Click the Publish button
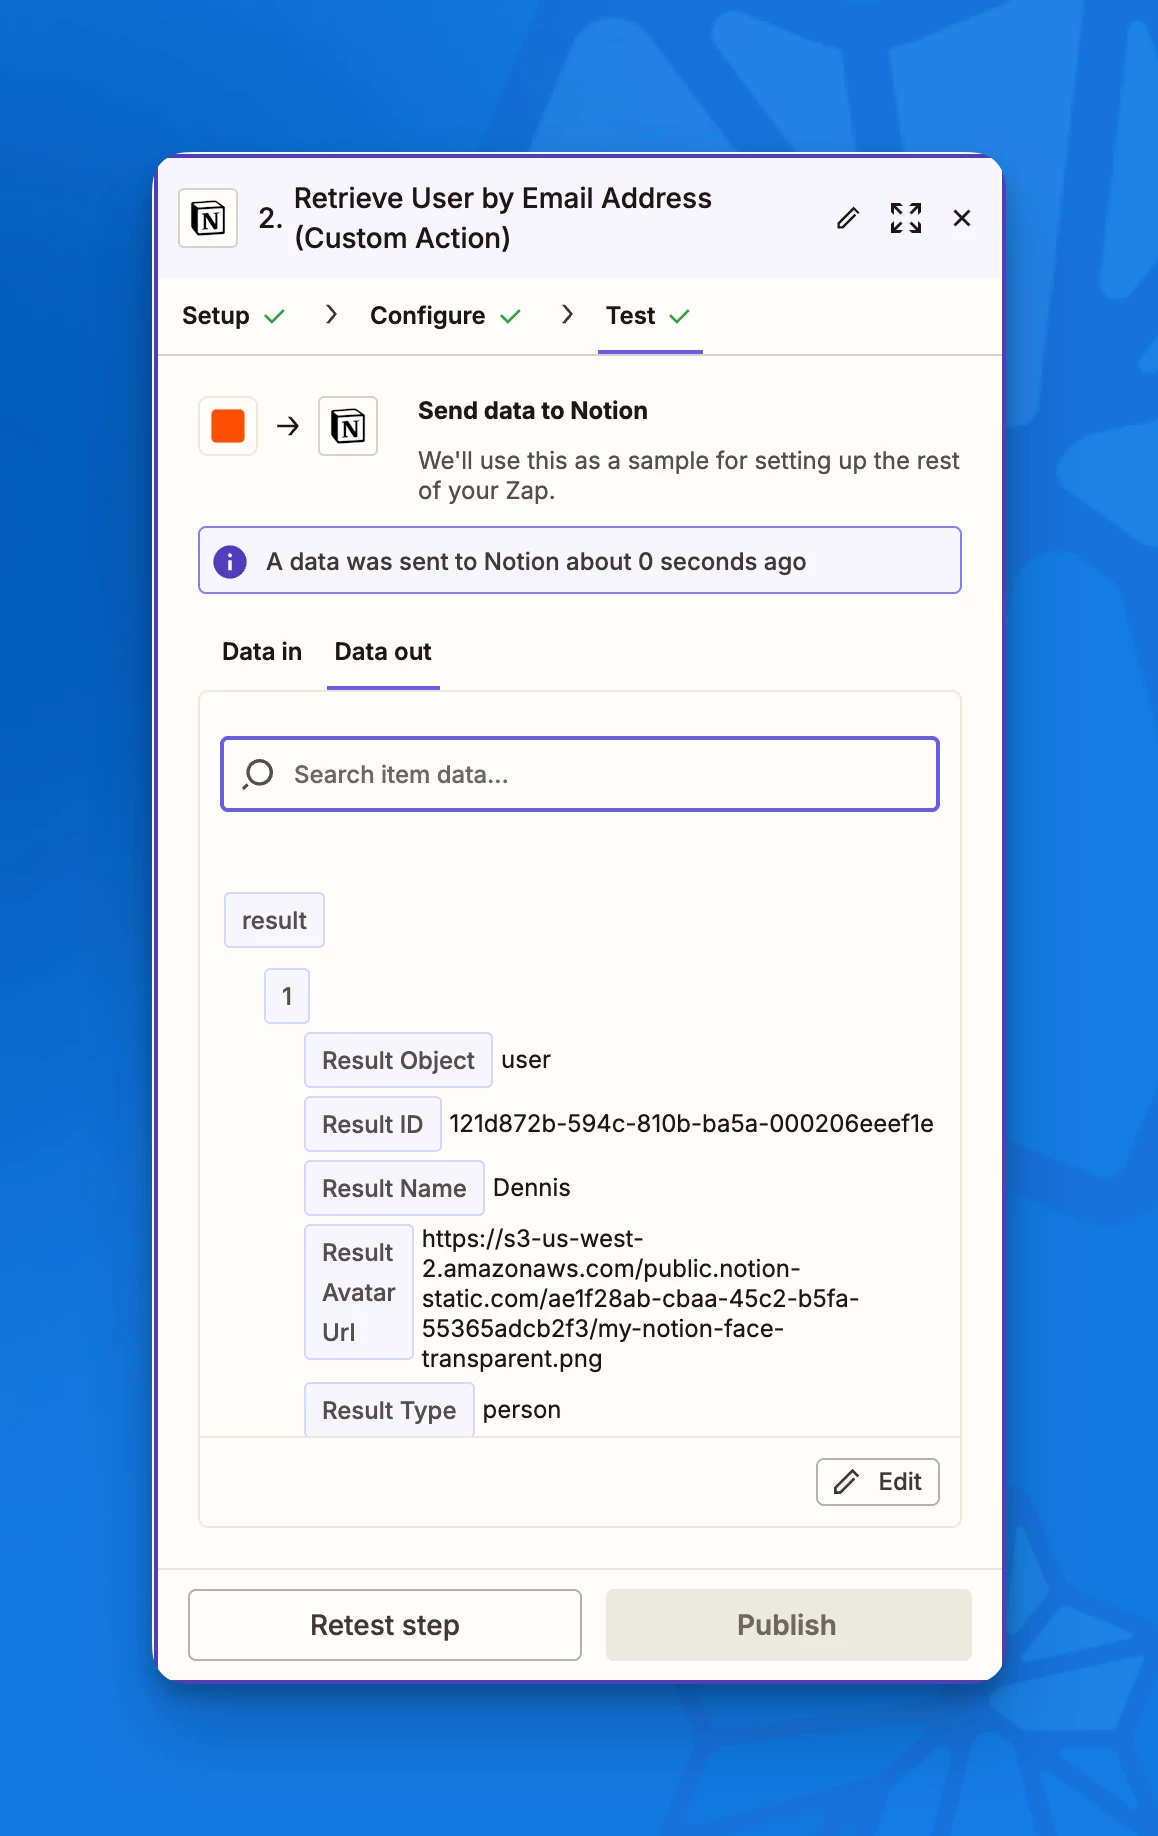 click(x=789, y=1625)
